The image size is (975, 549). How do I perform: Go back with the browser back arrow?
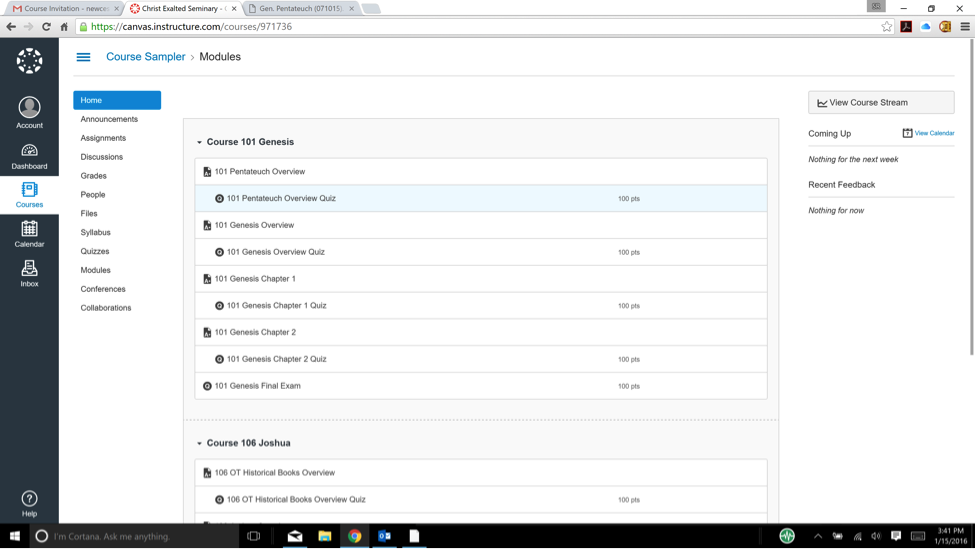click(x=11, y=27)
